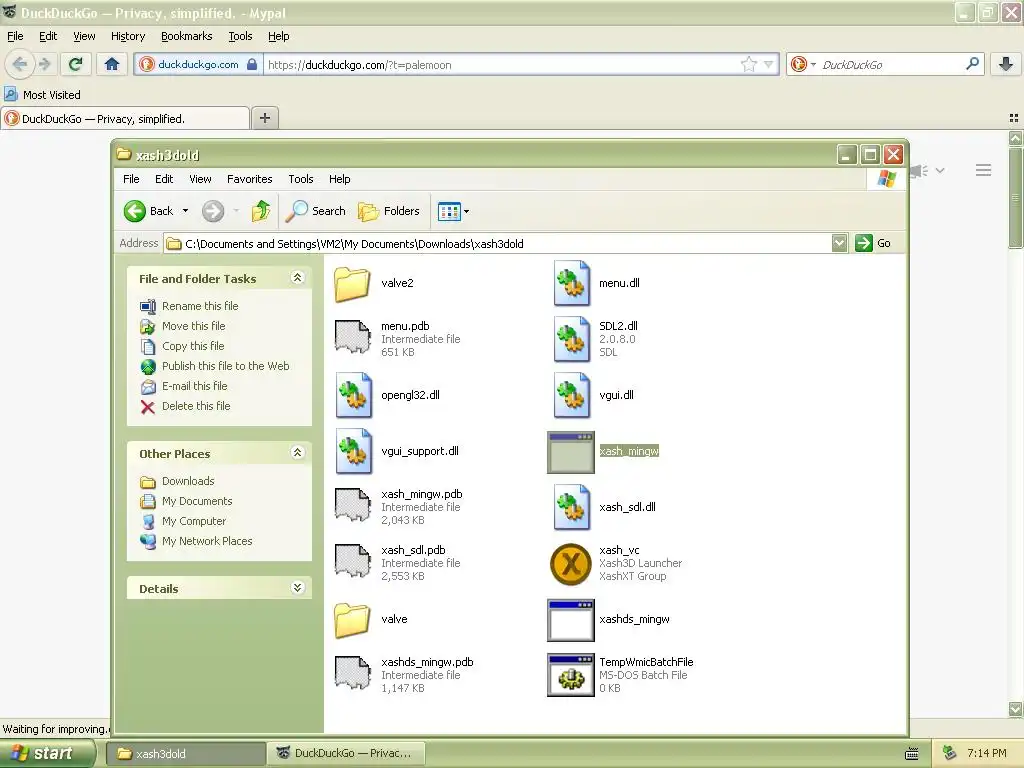Go to Downloads in Other Places

click(x=188, y=481)
